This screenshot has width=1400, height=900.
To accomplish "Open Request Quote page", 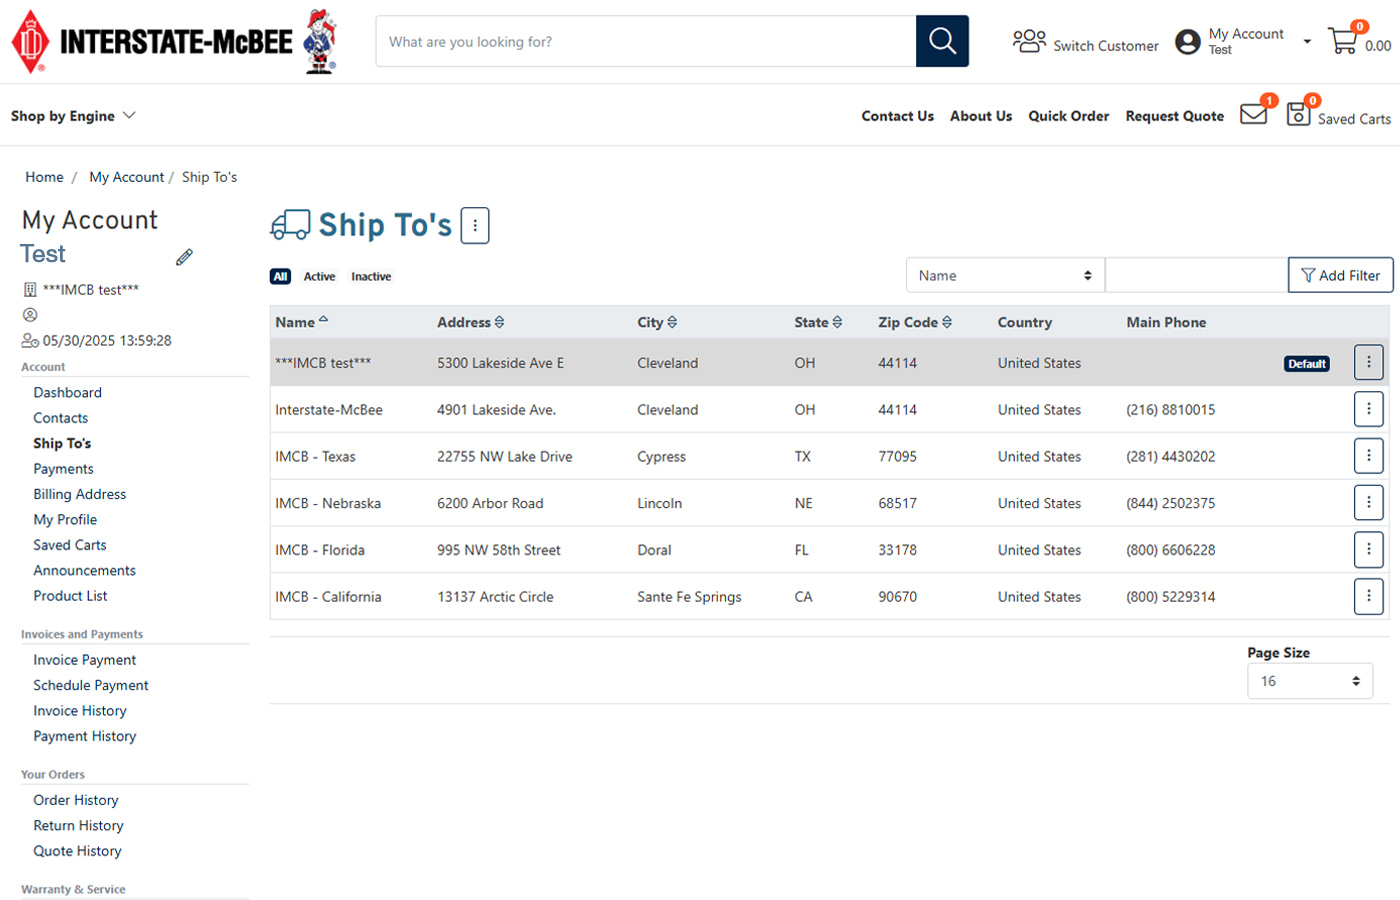I will 1174,116.
